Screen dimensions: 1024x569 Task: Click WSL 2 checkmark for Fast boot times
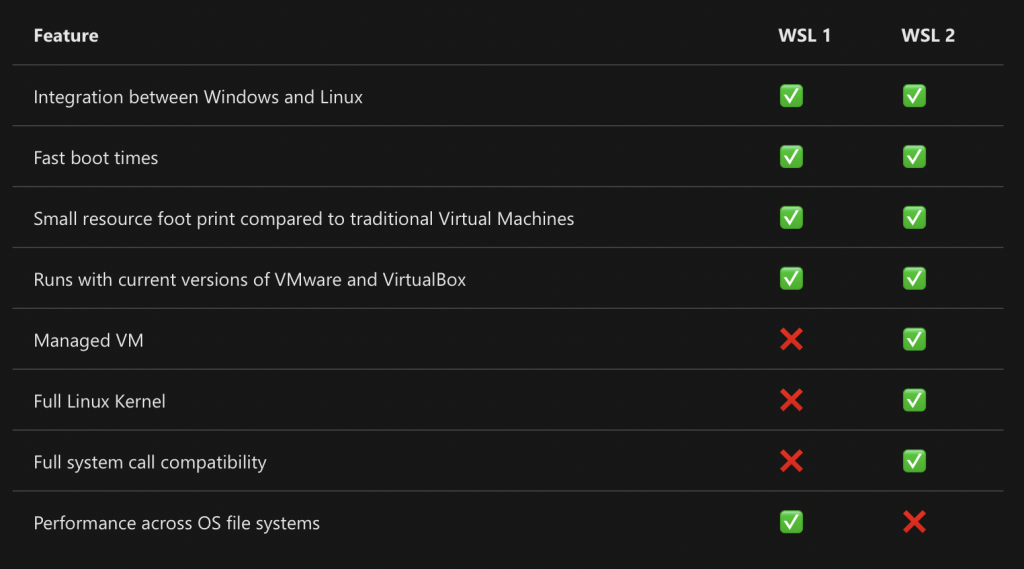point(914,157)
